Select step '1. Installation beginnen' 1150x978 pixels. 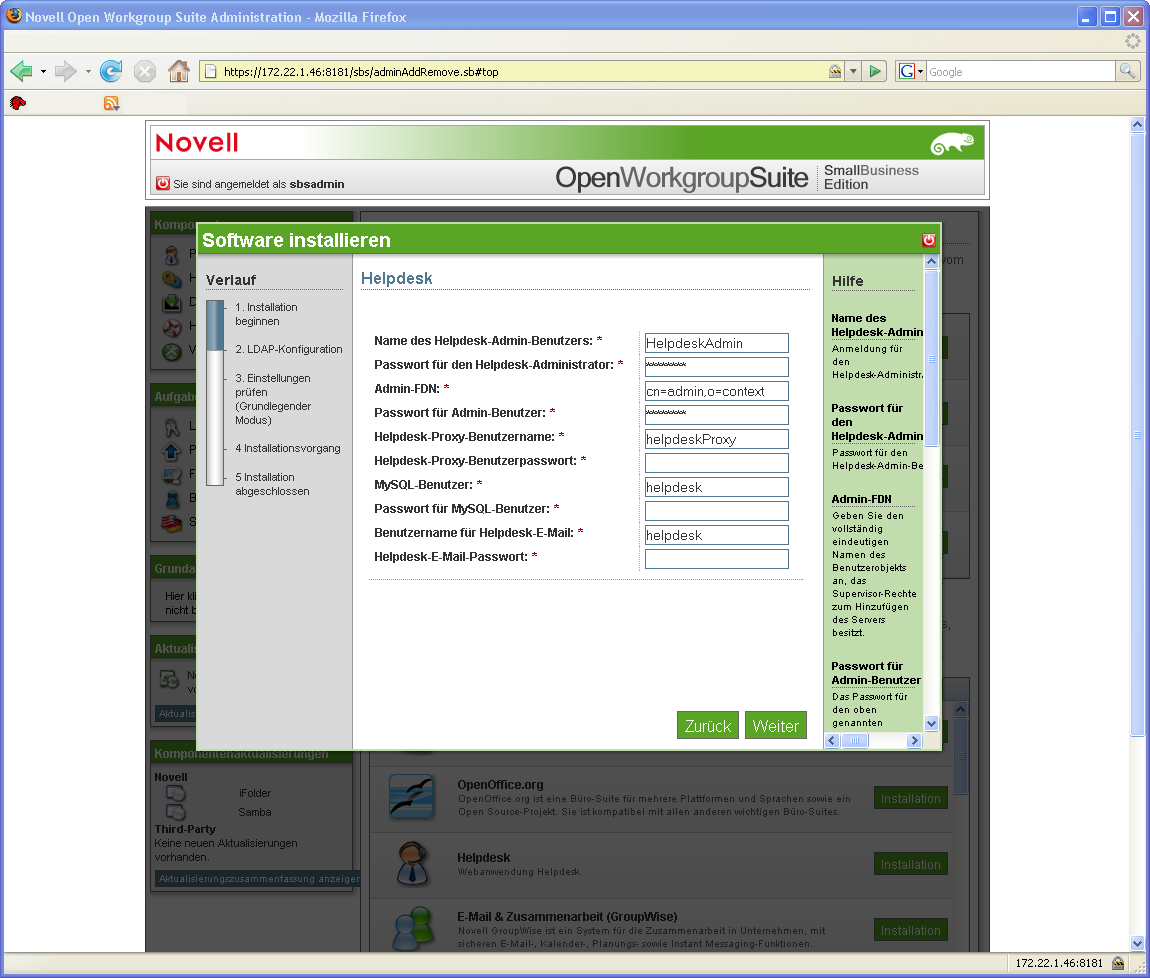pos(266,314)
